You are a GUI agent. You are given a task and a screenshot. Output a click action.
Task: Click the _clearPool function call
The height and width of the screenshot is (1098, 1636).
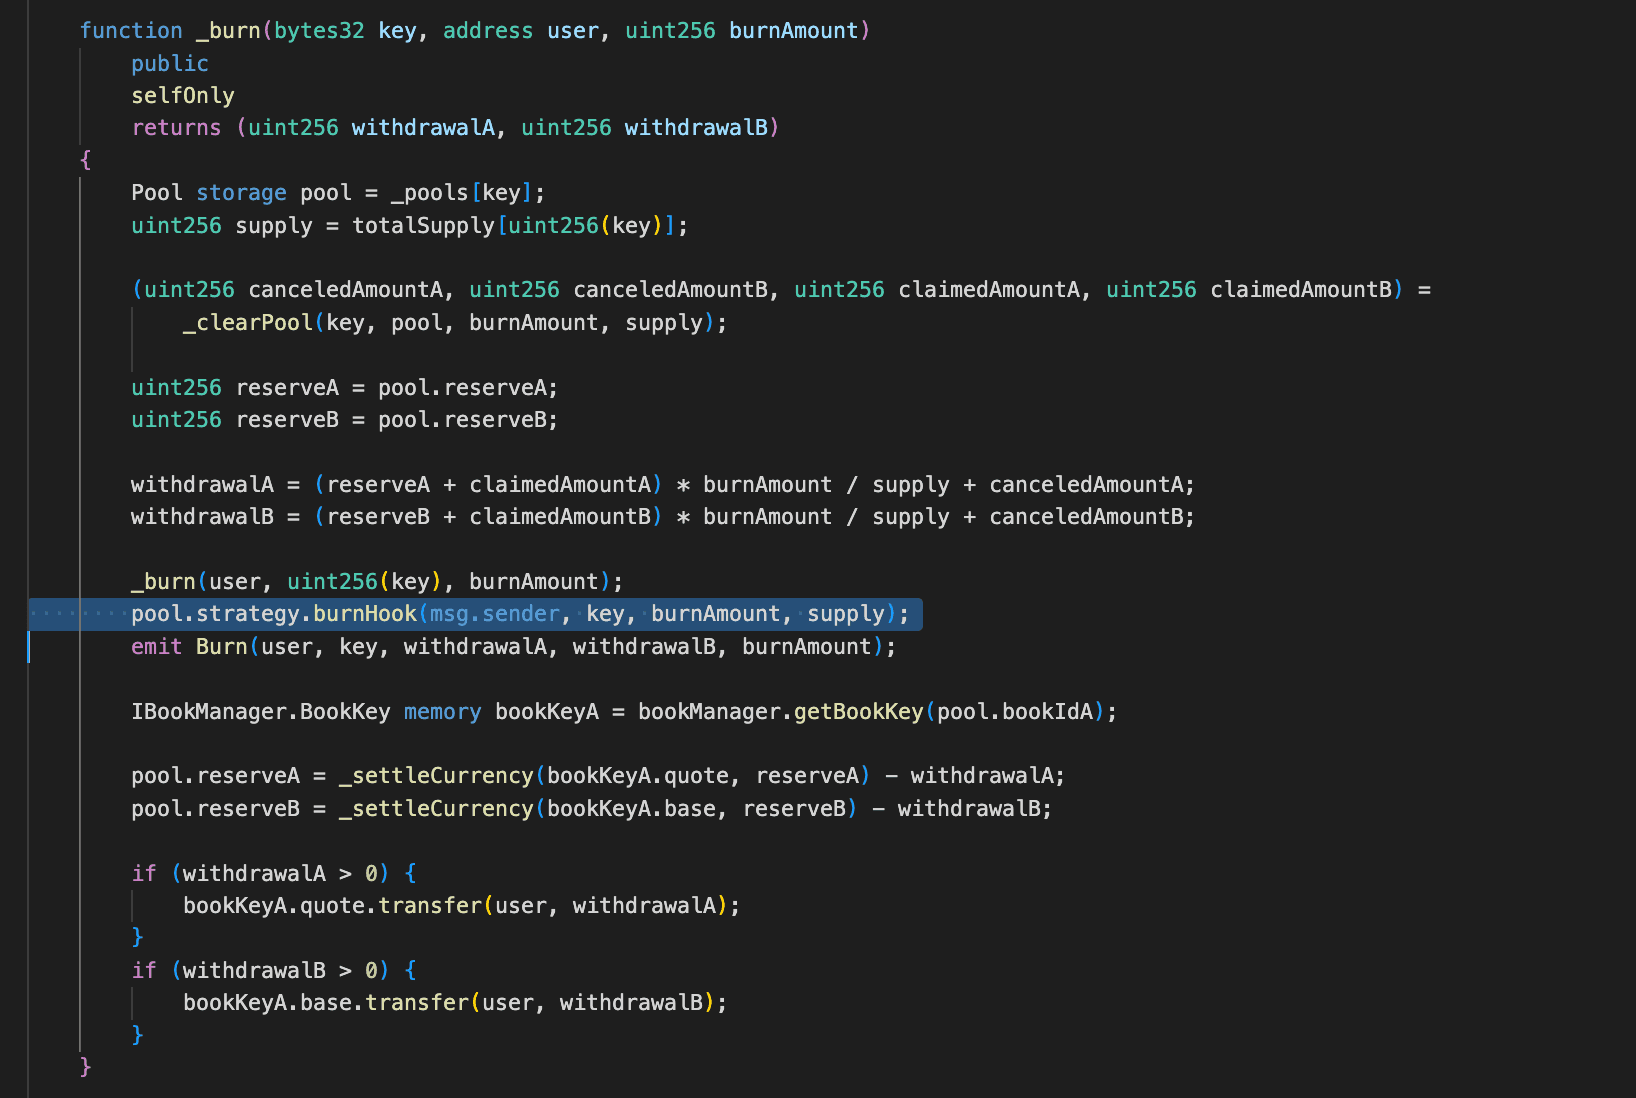click(x=248, y=323)
